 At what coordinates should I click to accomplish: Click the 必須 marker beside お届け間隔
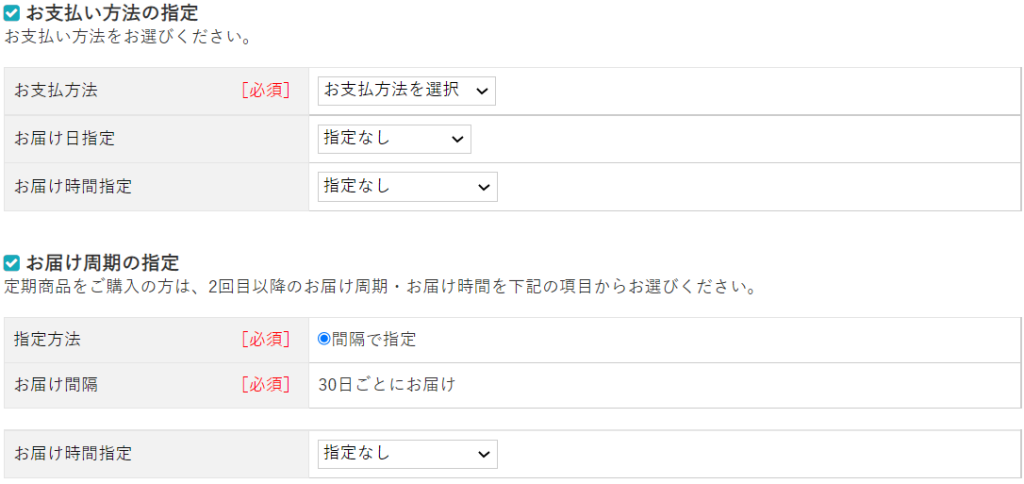(265, 384)
